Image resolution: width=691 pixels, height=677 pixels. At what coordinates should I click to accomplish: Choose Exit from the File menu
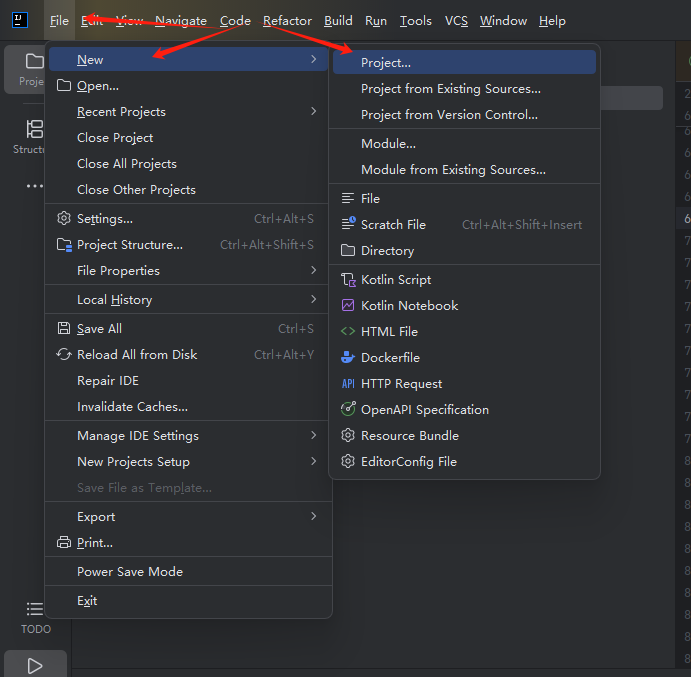point(188,600)
